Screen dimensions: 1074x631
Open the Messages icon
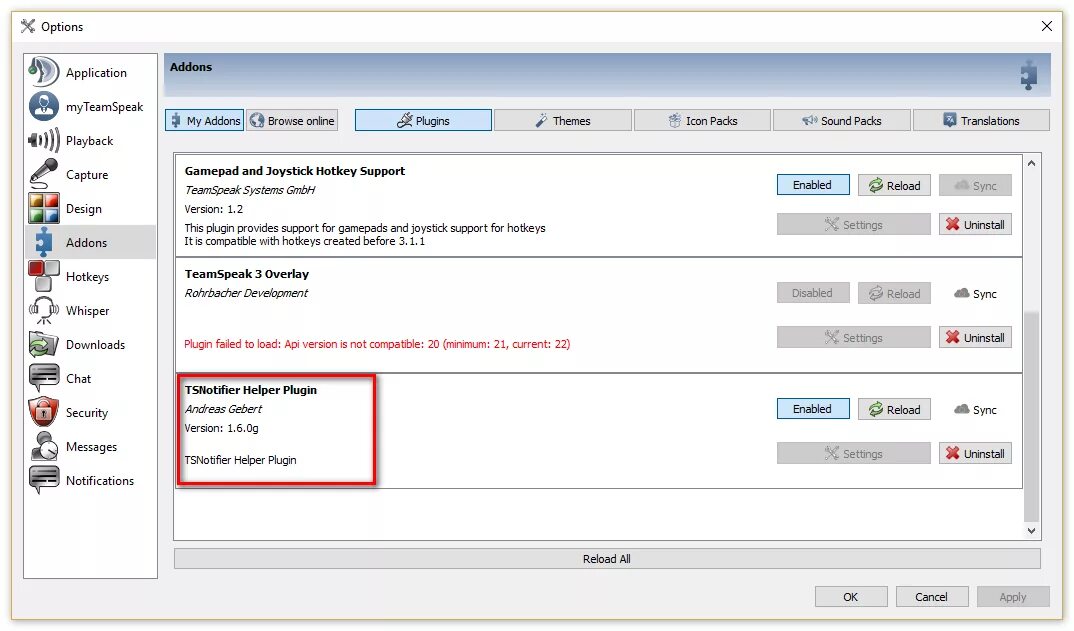tap(43, 446)
